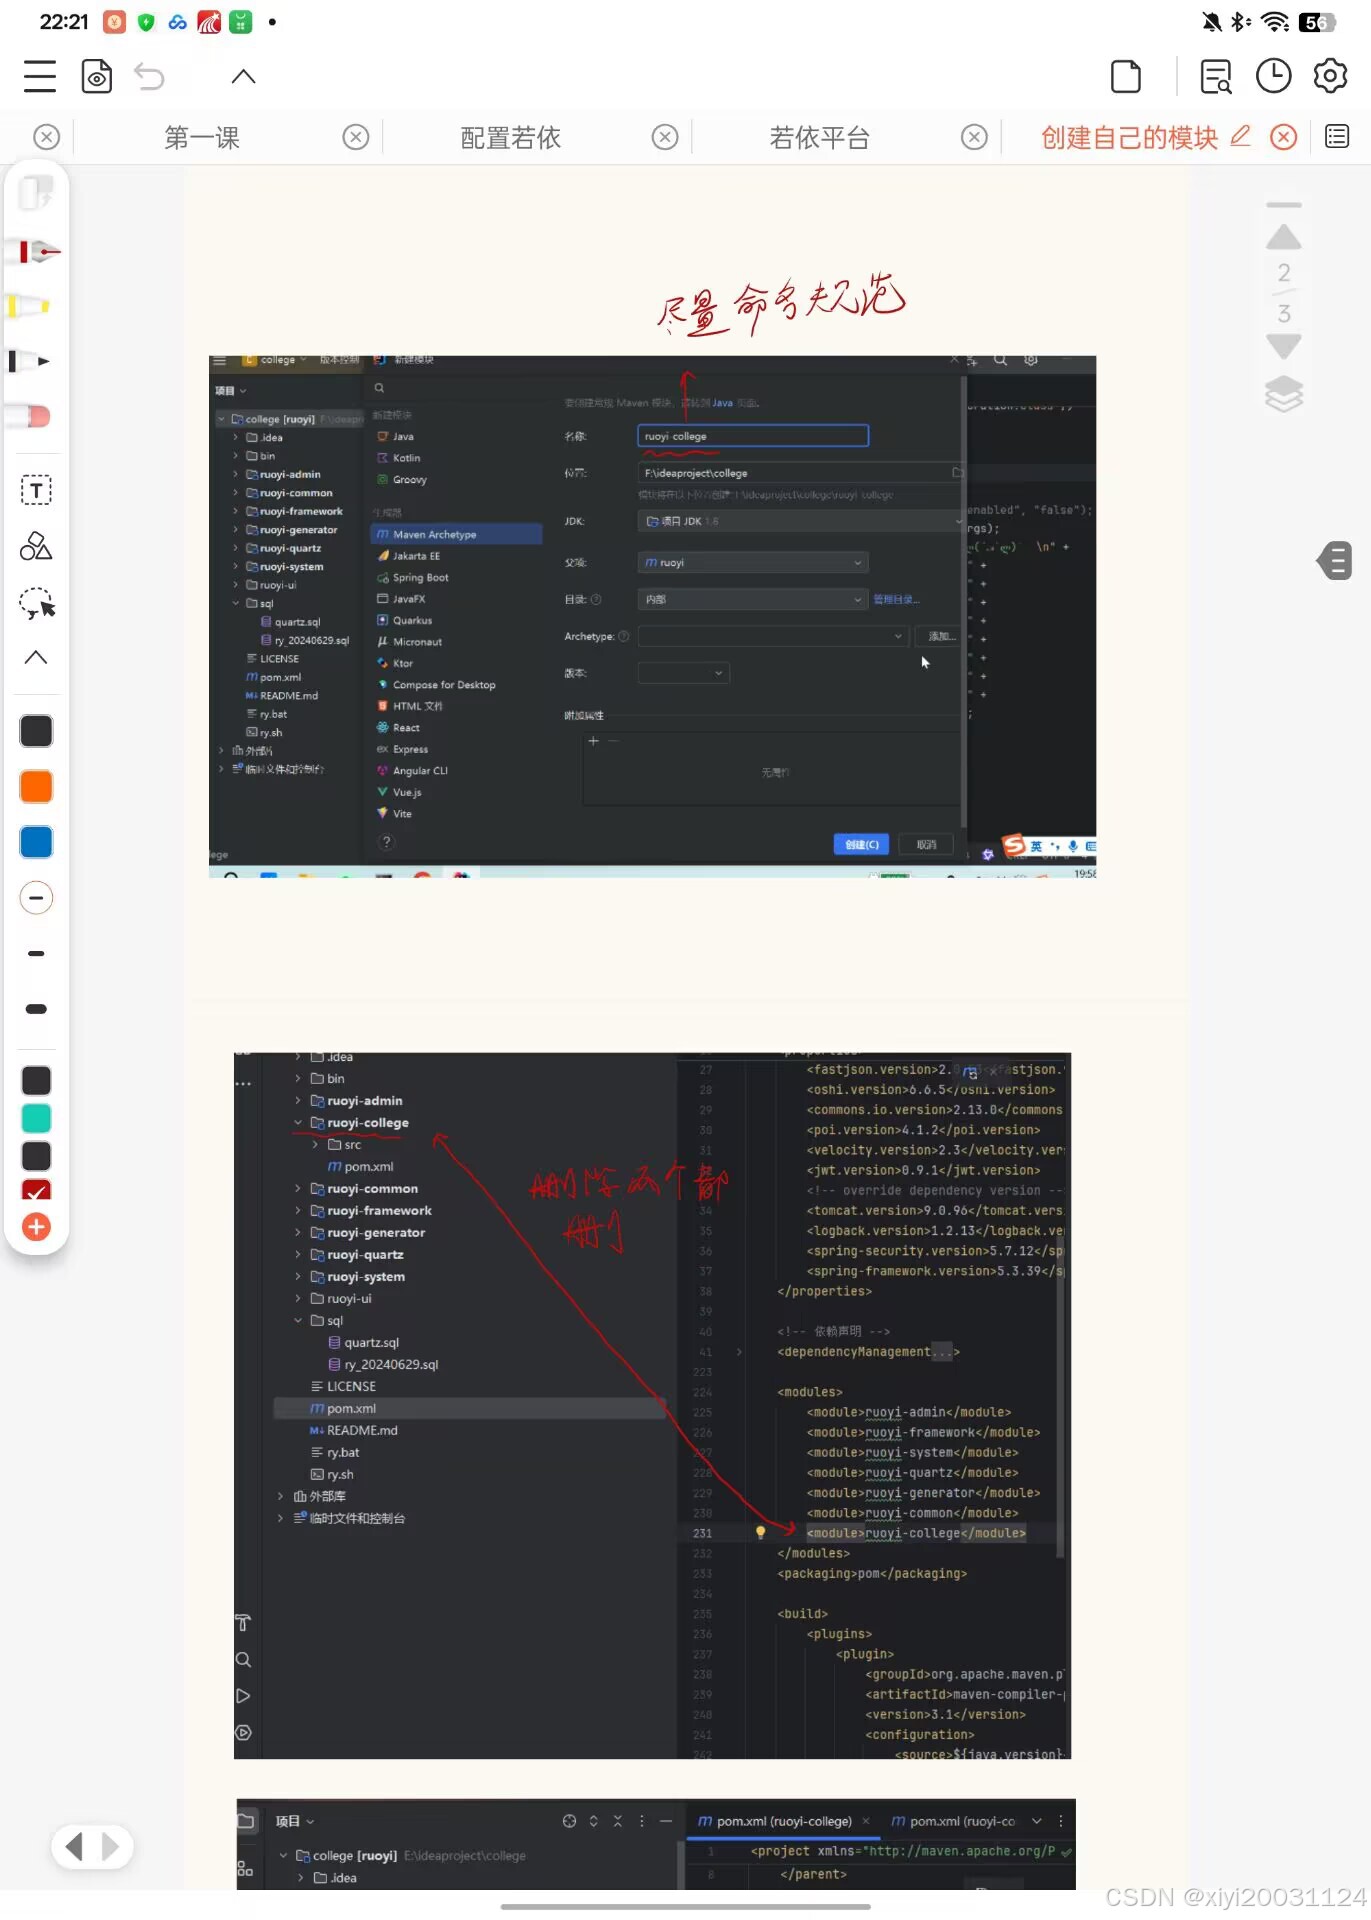Image resolution: width=1371 pixels, height=1920 pixels.
Task: Tap the battery indicator
Action: click(x=1317, y=21)
